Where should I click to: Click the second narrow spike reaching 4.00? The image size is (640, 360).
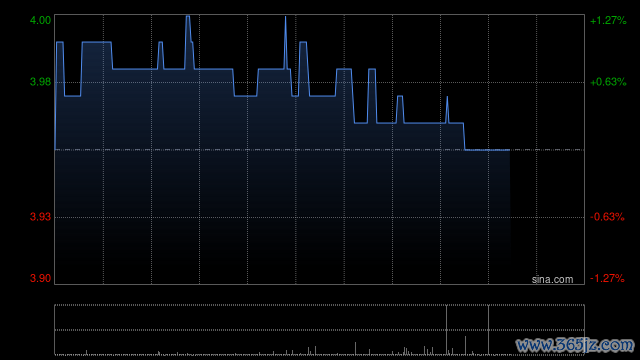coord(285,17)
